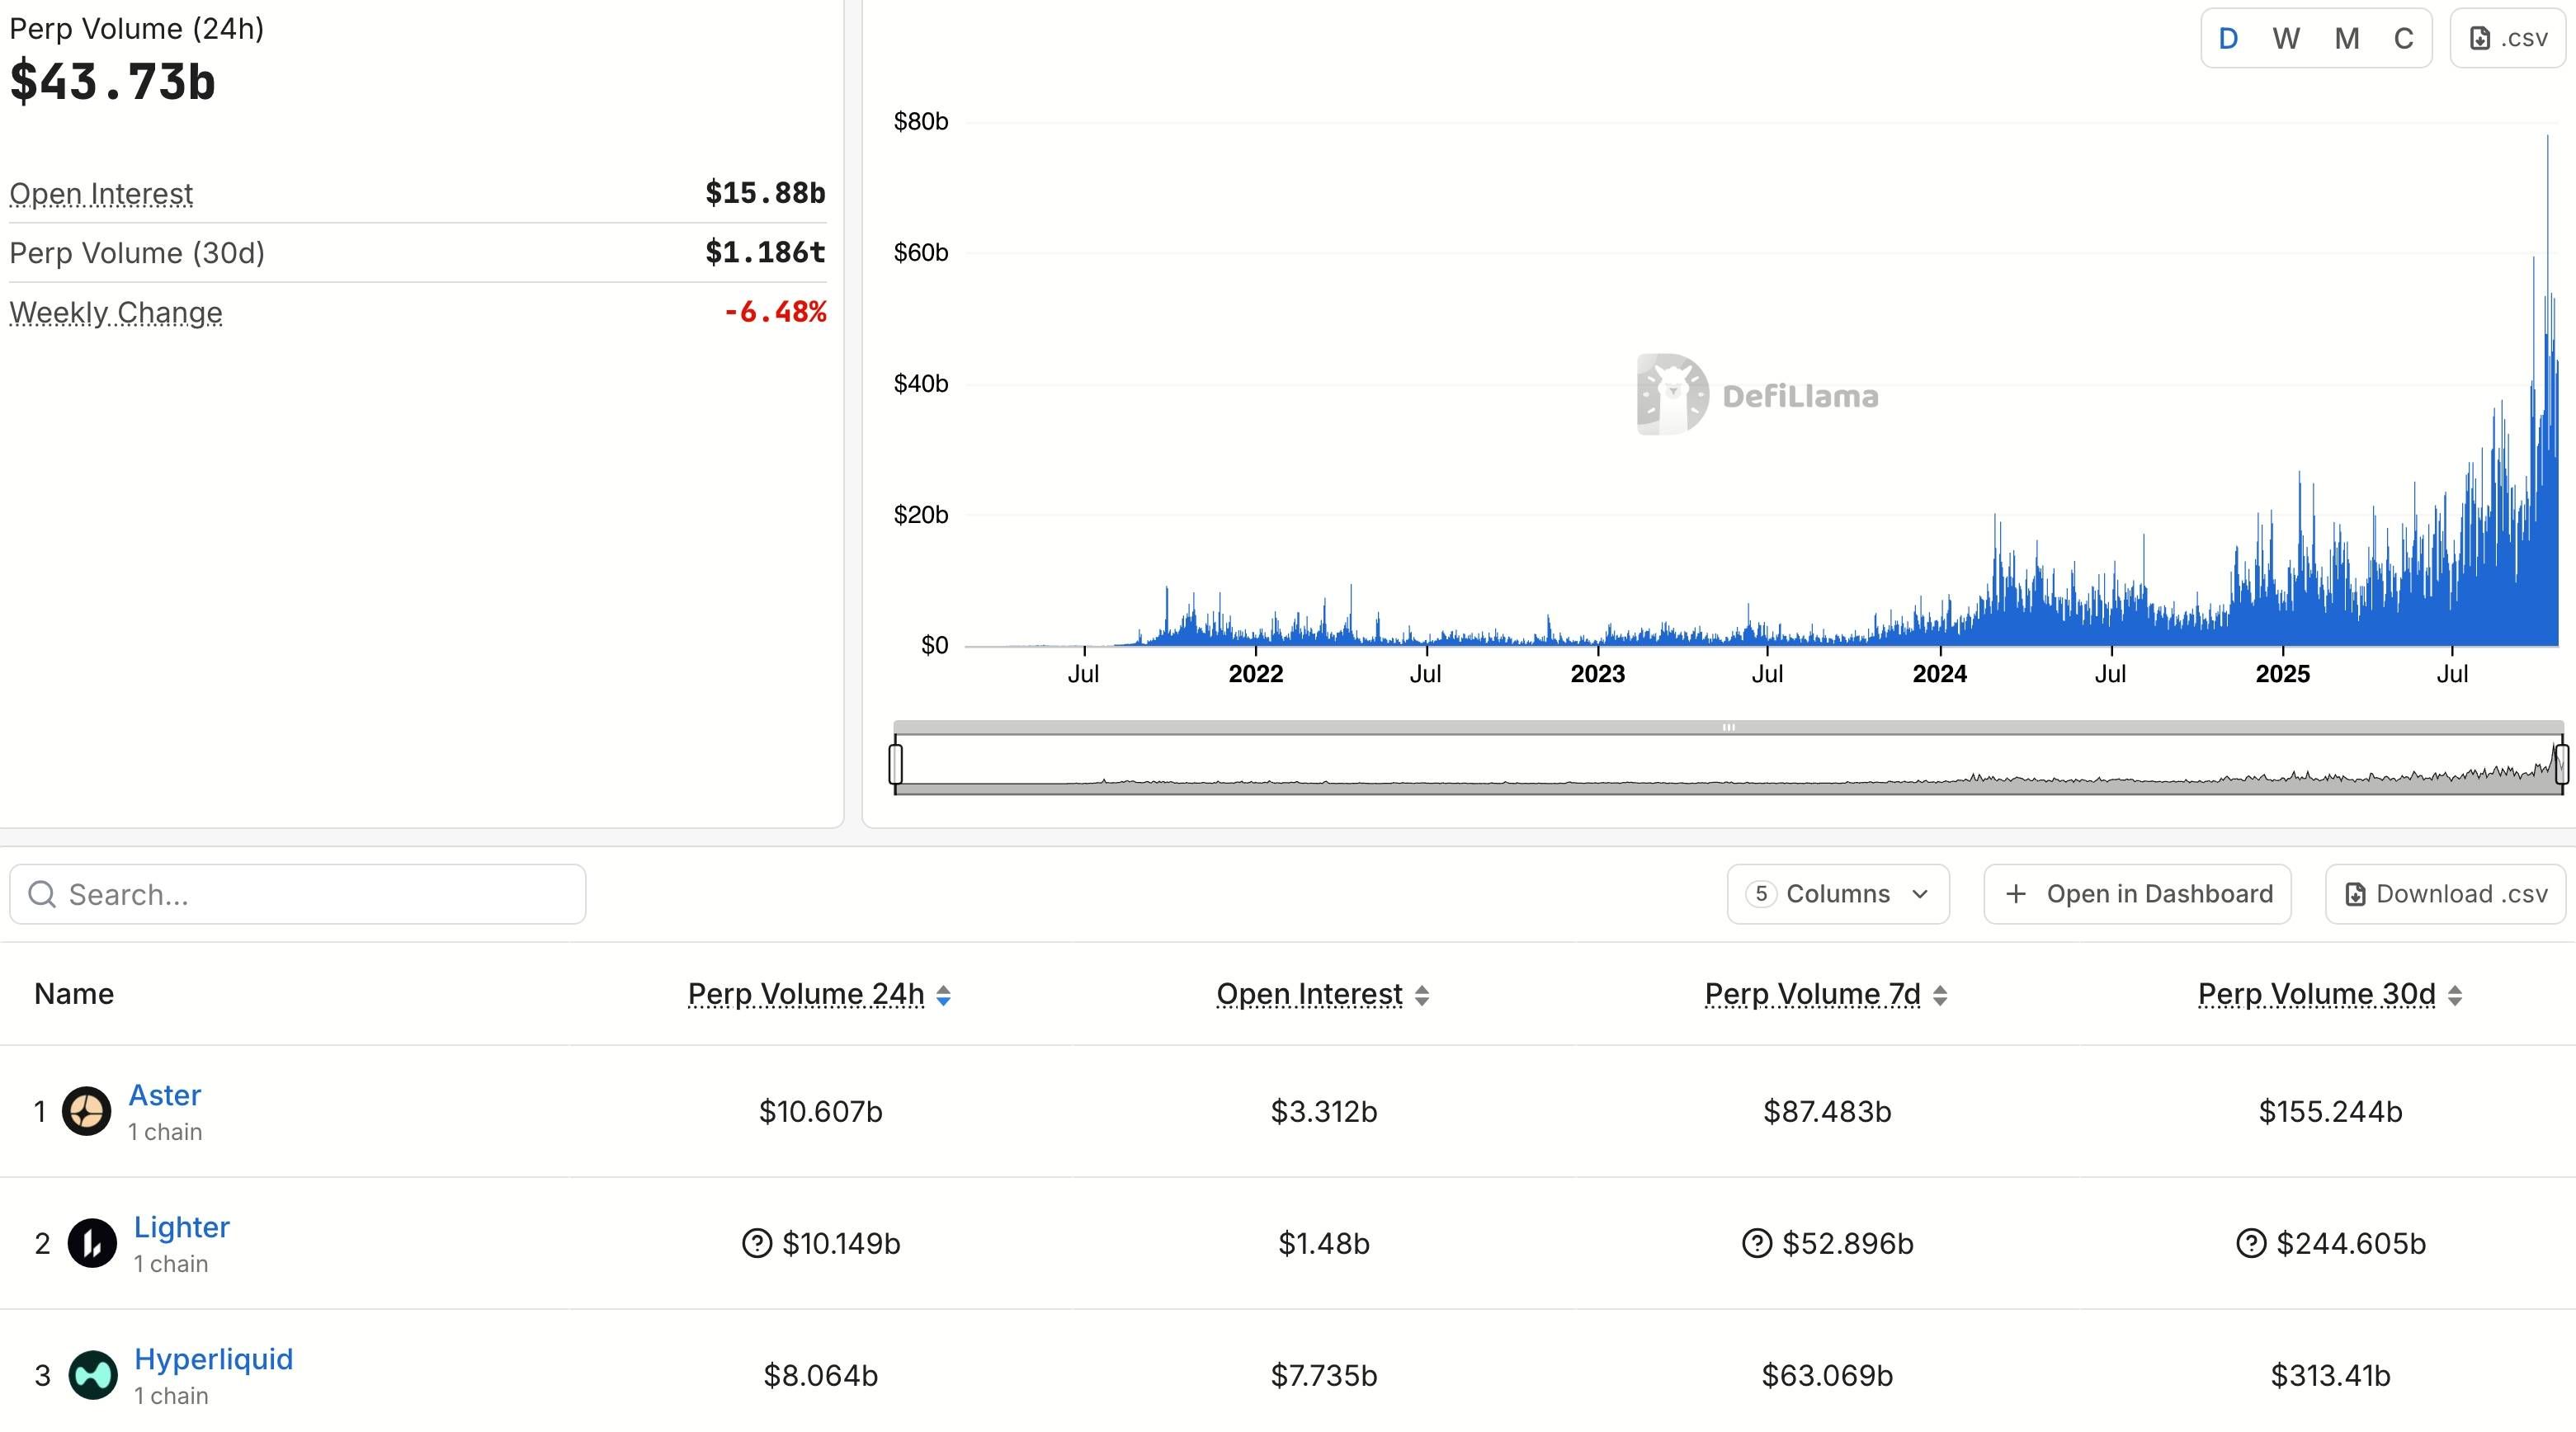Image resolution: width=2576 pixels, height=1432 pixels.
Task: Download chart data with .csv icon button
Action: [2508, 38]
